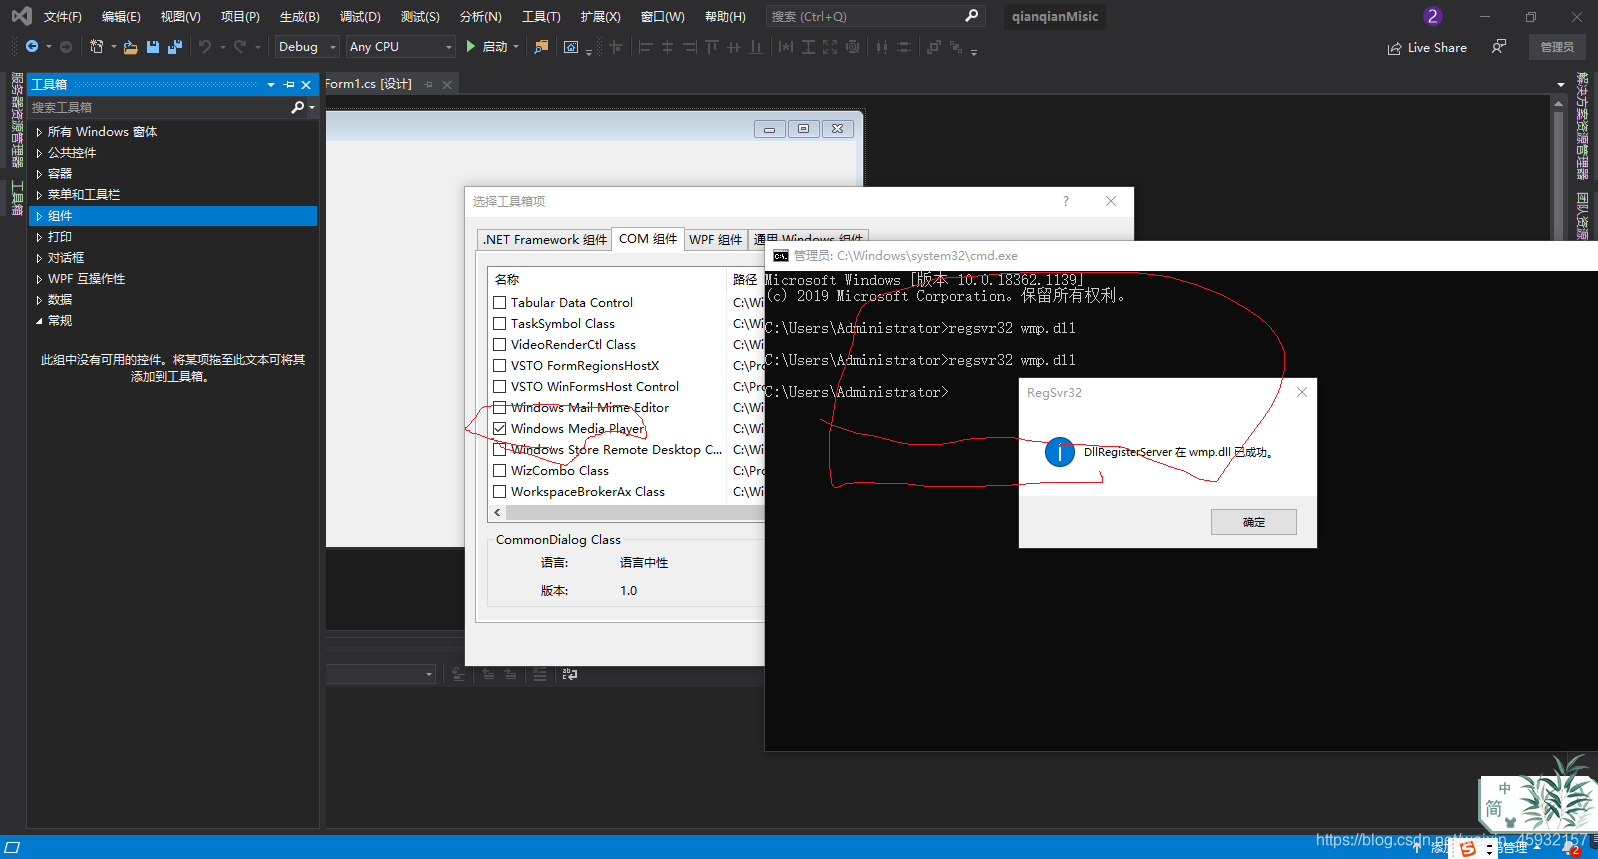Click the Visual Studio logo icon
The width and height of the screenshot is (1598, 859).
pyautogui.click(x=21, y=16)
